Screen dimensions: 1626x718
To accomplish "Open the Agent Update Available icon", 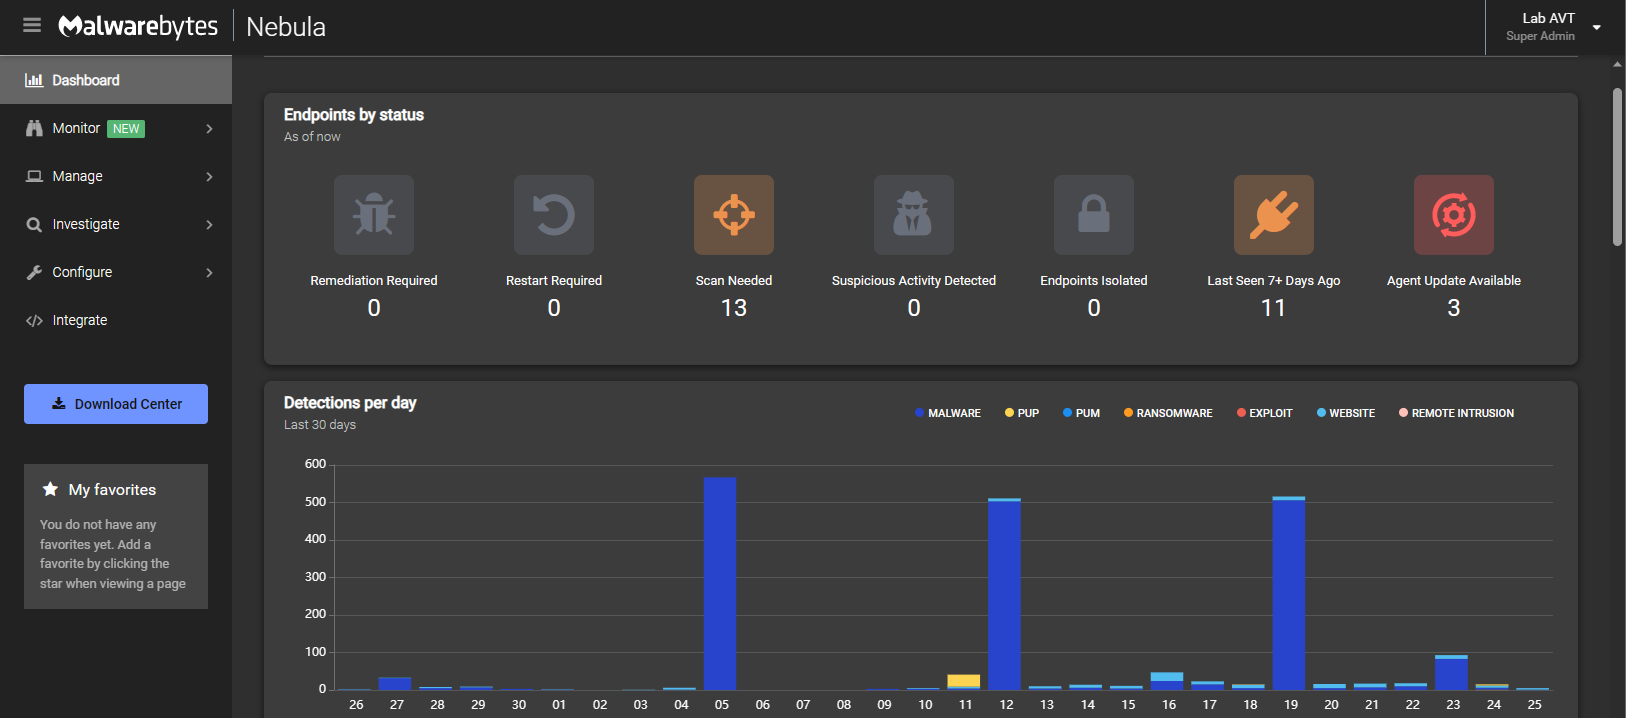I will coord(1454,215).
